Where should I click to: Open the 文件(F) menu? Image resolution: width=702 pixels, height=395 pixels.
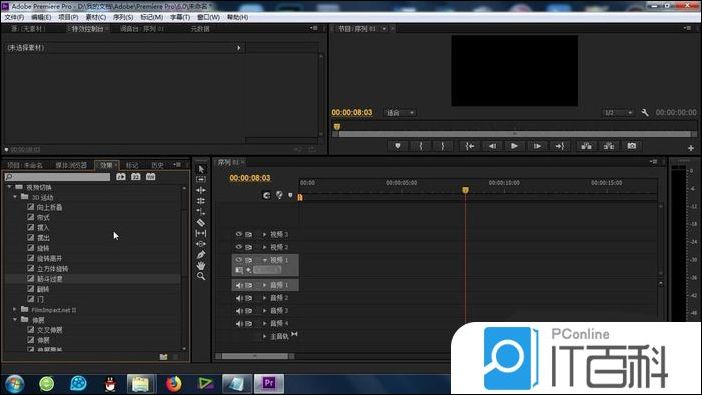[14, 17]
